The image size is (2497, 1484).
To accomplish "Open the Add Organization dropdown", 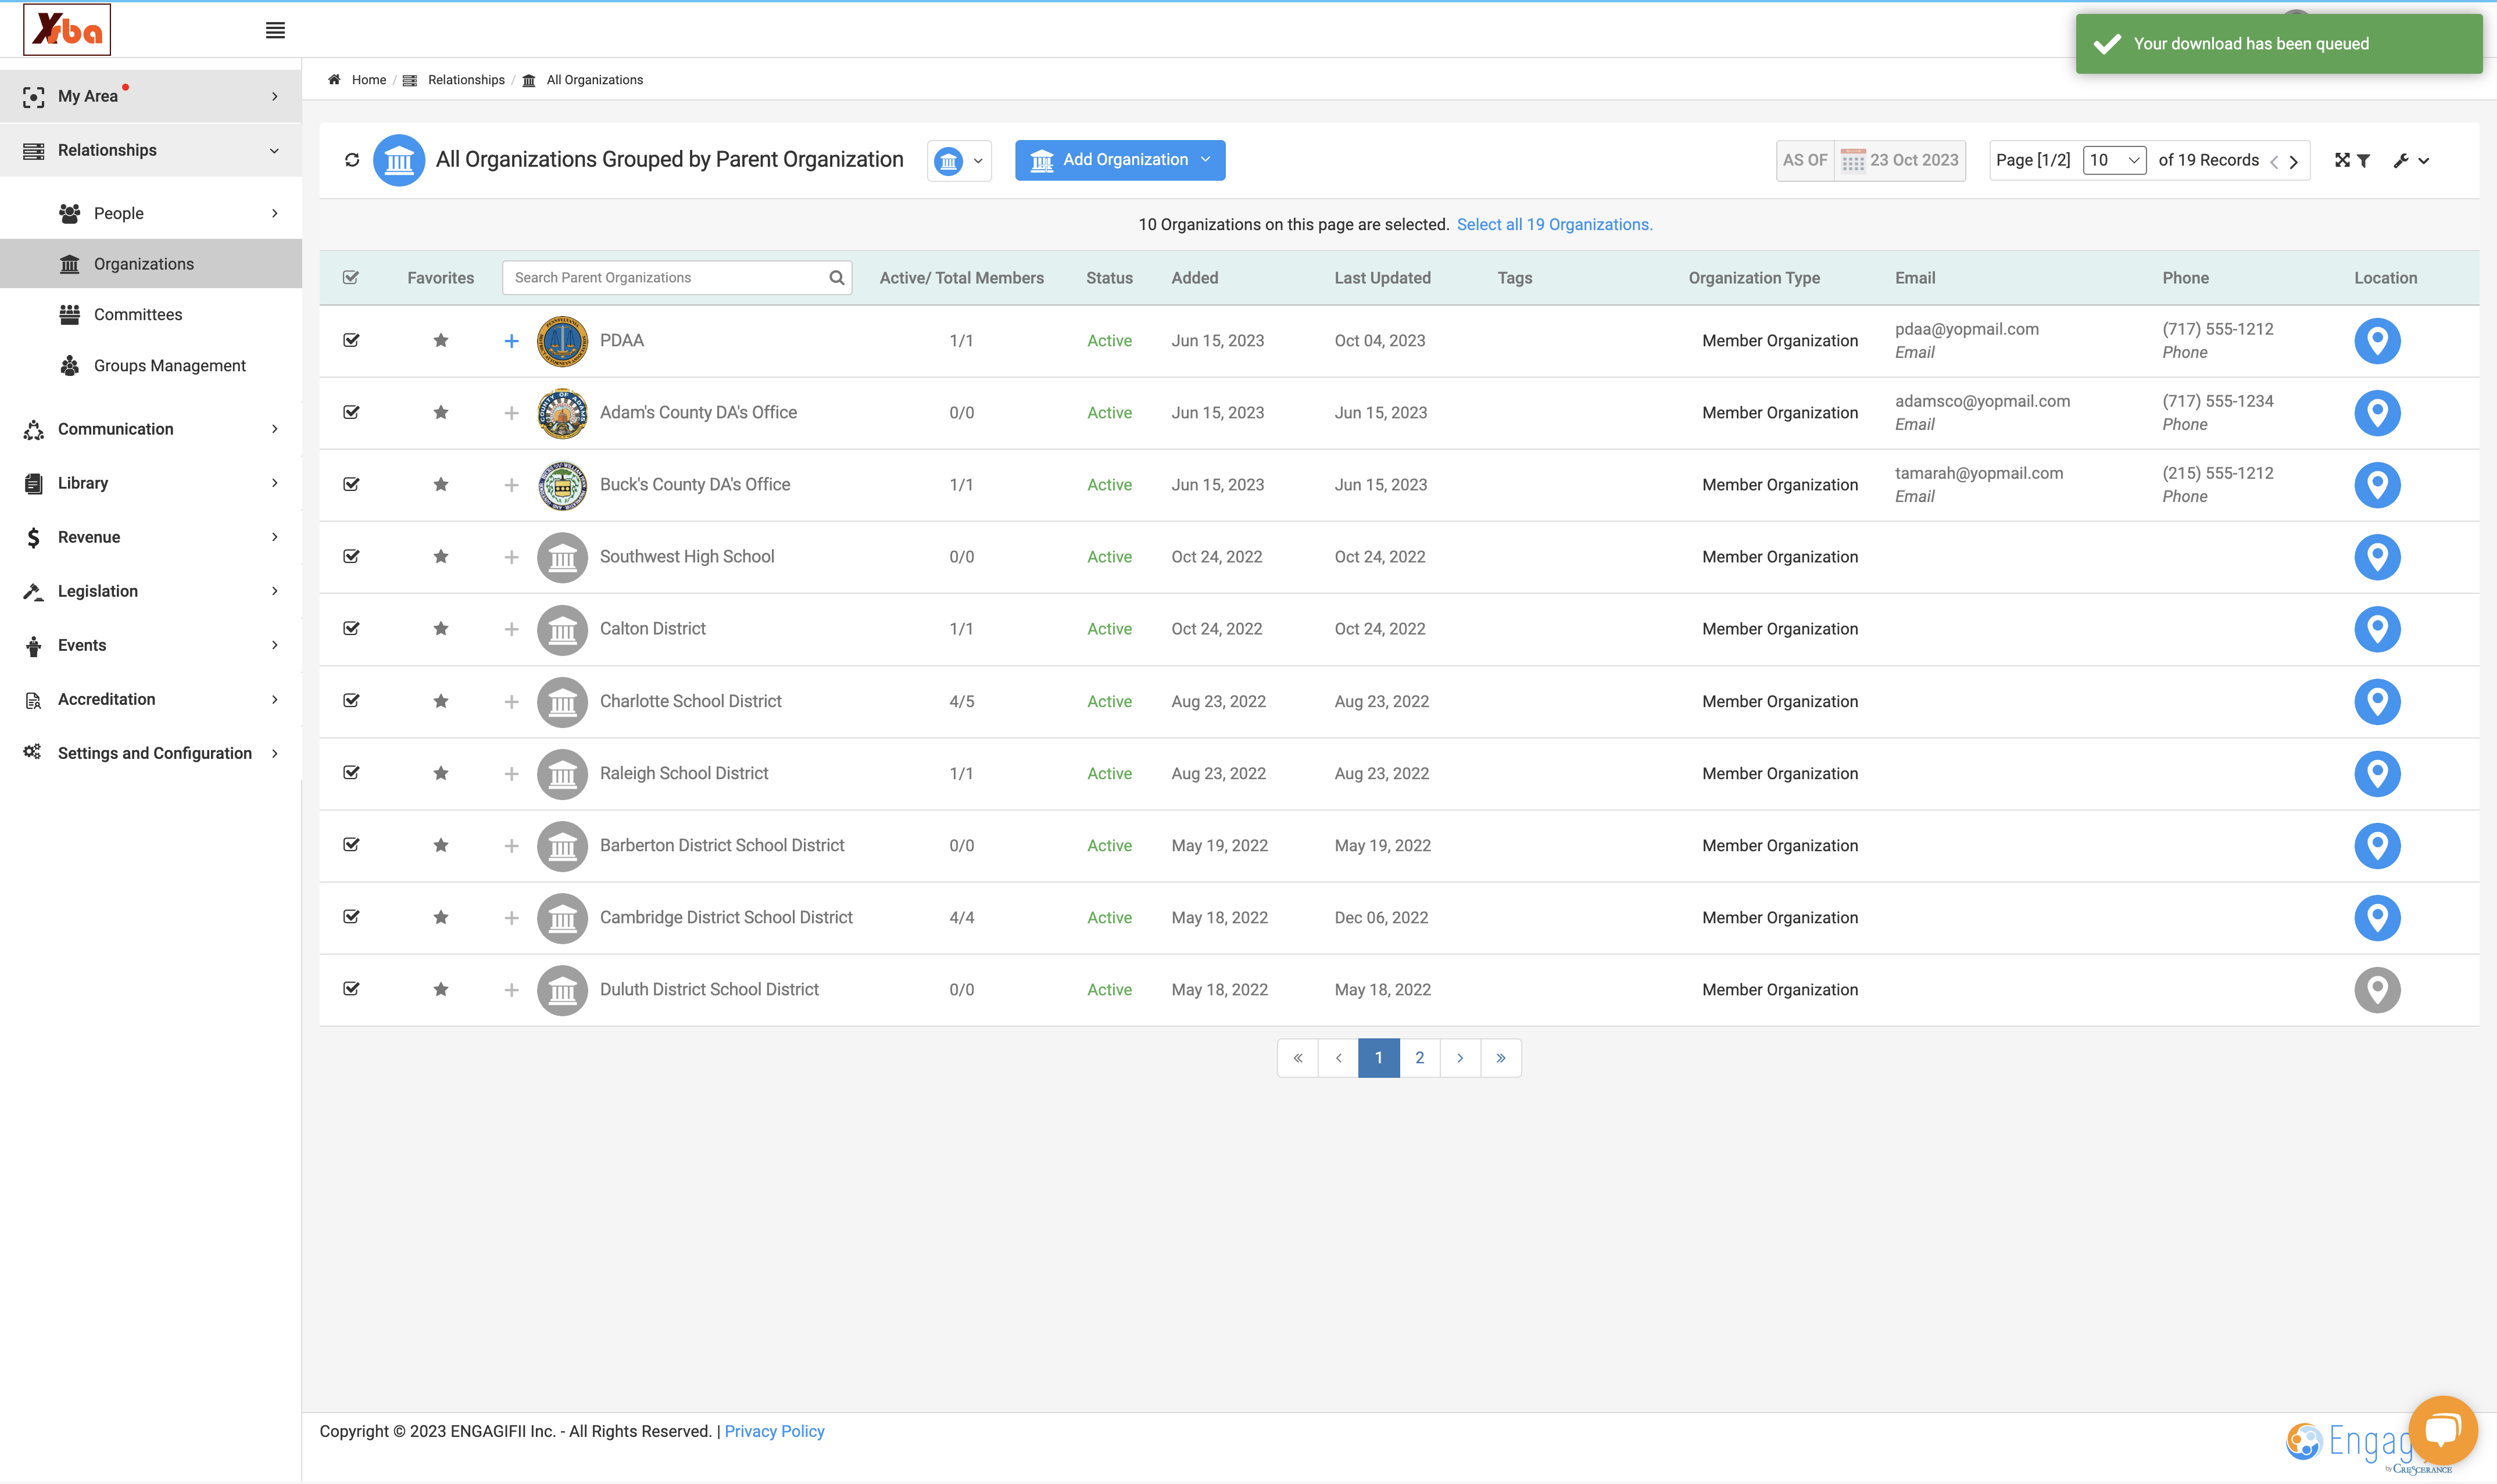I will pyautogui.click(x=1119, y=160).
